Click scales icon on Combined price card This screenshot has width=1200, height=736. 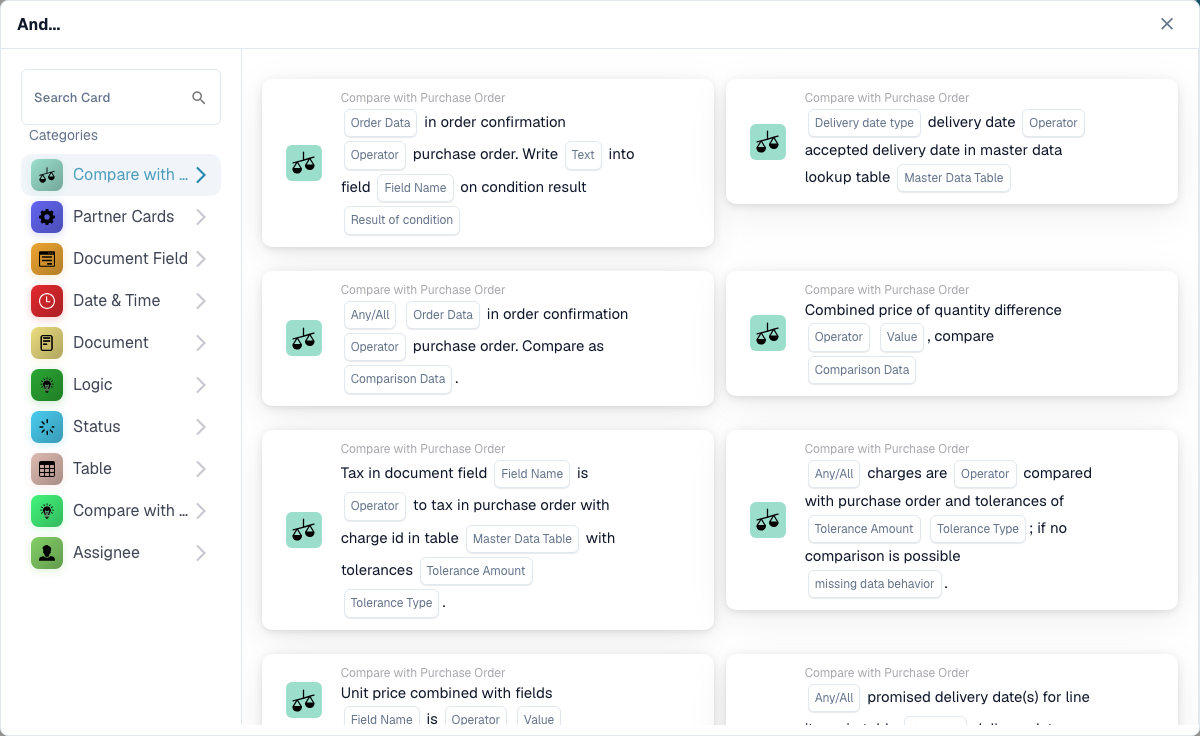pos(768,333)
